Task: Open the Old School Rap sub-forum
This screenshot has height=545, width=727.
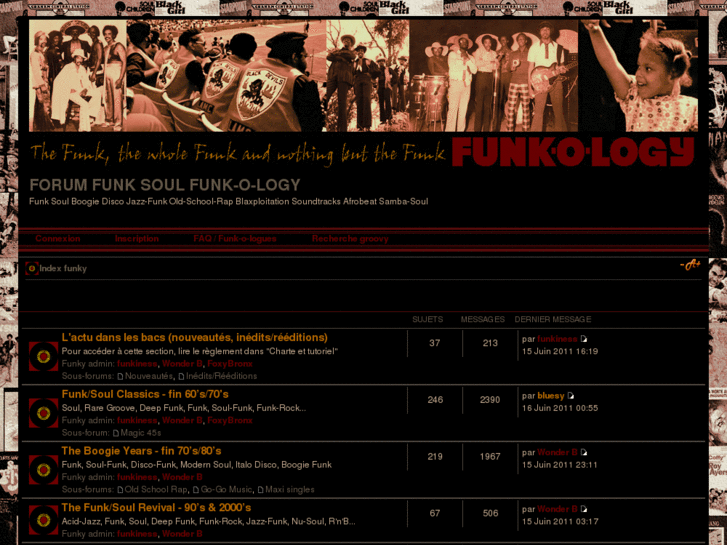Action: (156, 490)
